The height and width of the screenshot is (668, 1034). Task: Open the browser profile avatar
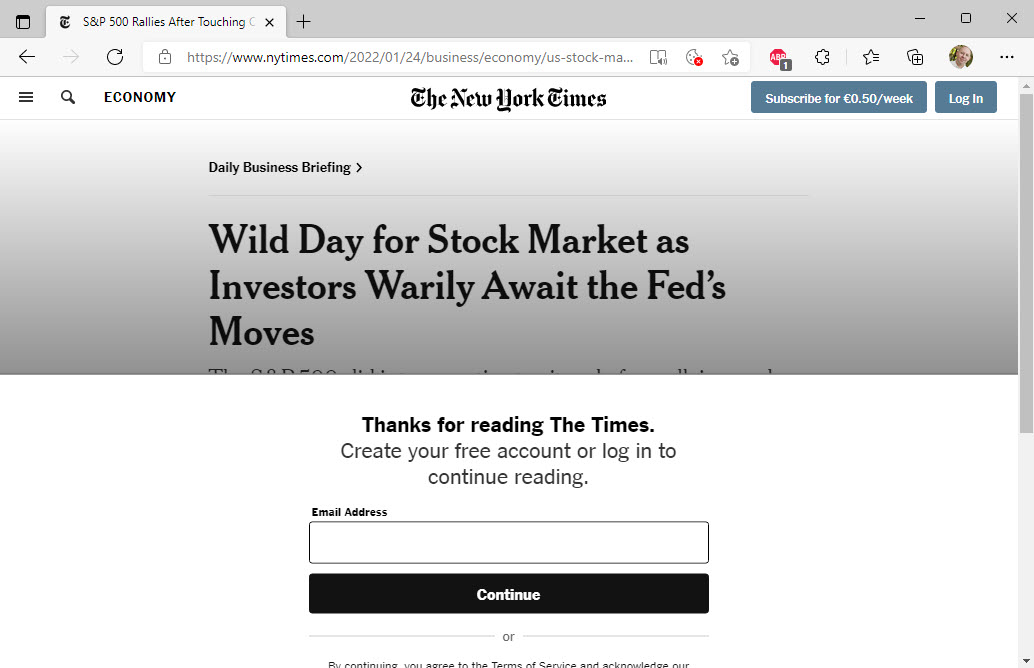pos(961,57)
